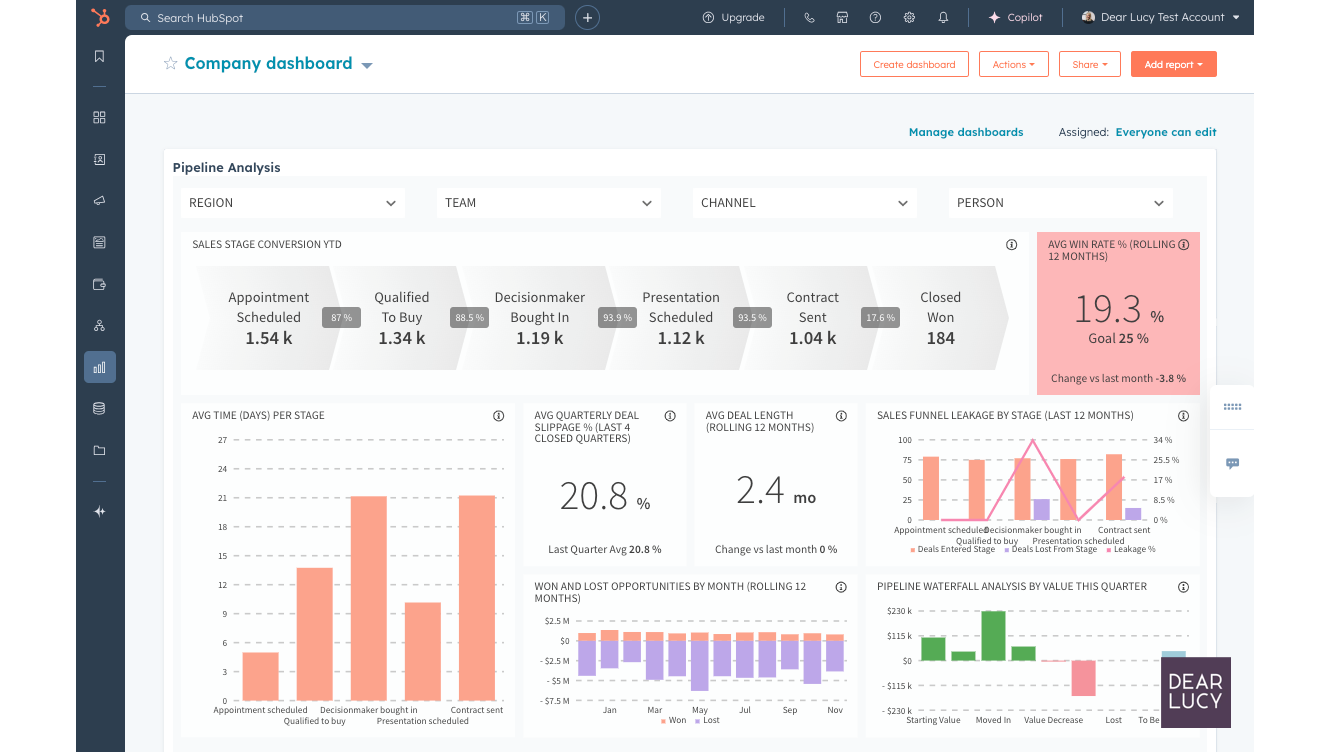Screen dimensions: 1337x752
Task: Expand the REGION filter dropdown
Action: tap(293, 203)
